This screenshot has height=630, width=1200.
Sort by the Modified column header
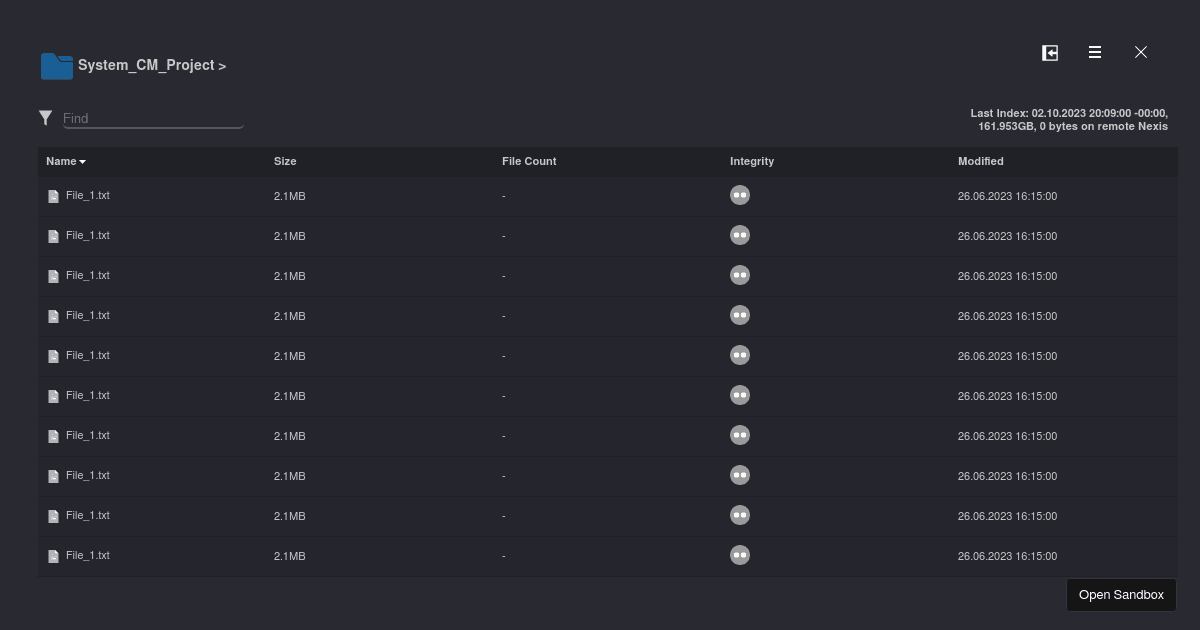pyautogui.click(x=980, y=161)
